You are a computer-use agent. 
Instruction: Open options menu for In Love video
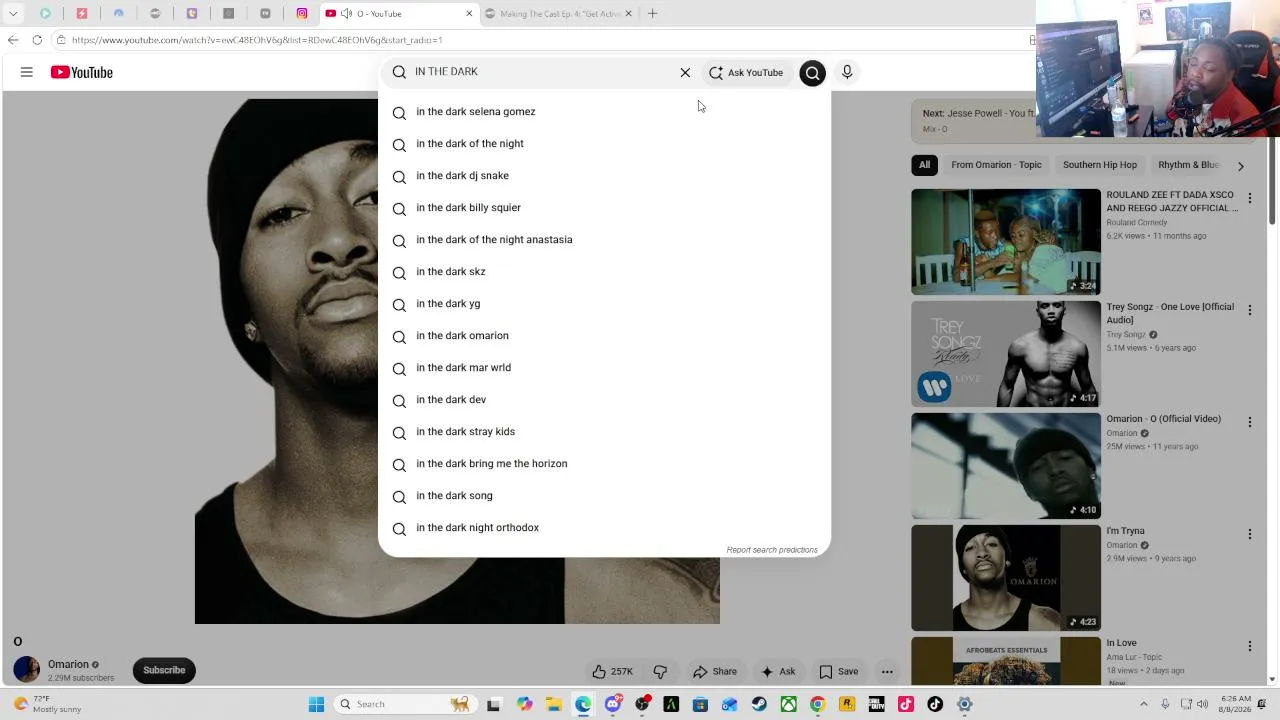coord(1249,646)
